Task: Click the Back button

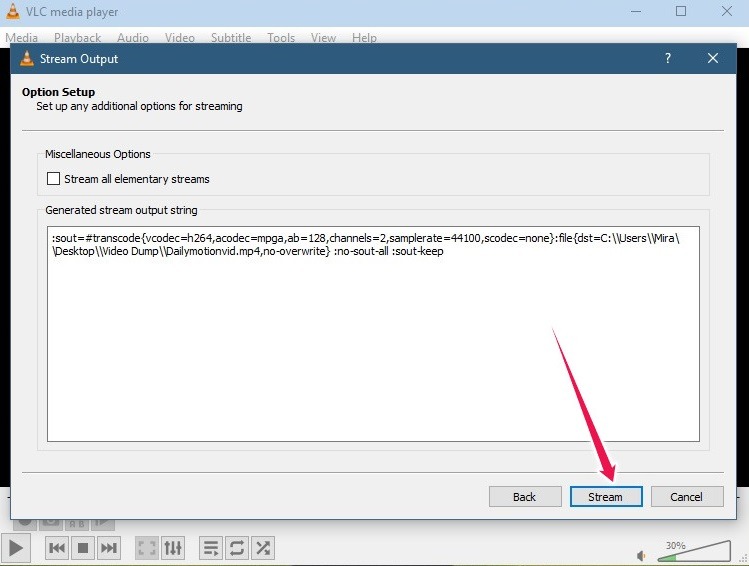Action: pos(525,497)
